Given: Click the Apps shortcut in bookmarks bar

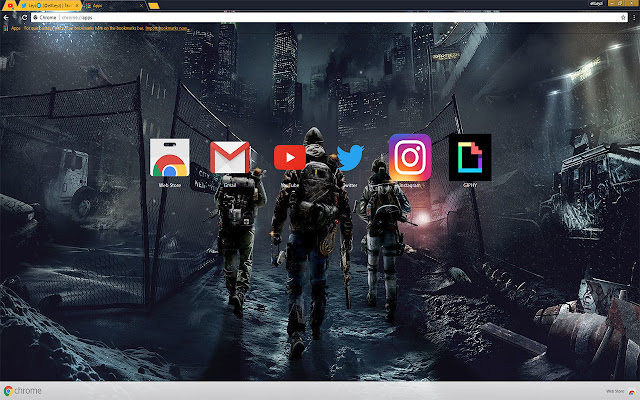Looking at the screenshot, I should coord(12,28).
